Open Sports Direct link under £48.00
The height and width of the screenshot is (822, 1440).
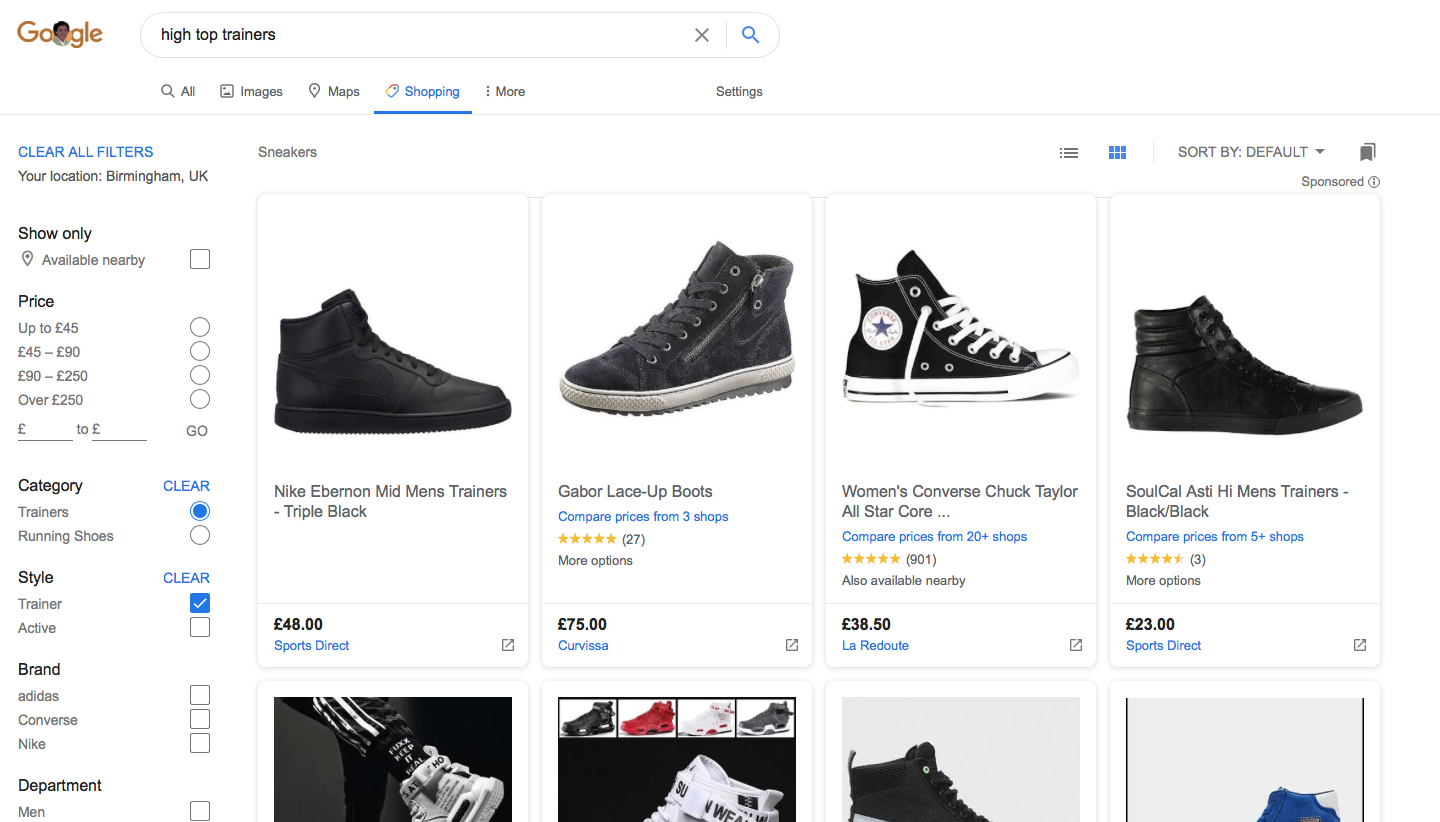pyautogui.click(x=312, y=646)
